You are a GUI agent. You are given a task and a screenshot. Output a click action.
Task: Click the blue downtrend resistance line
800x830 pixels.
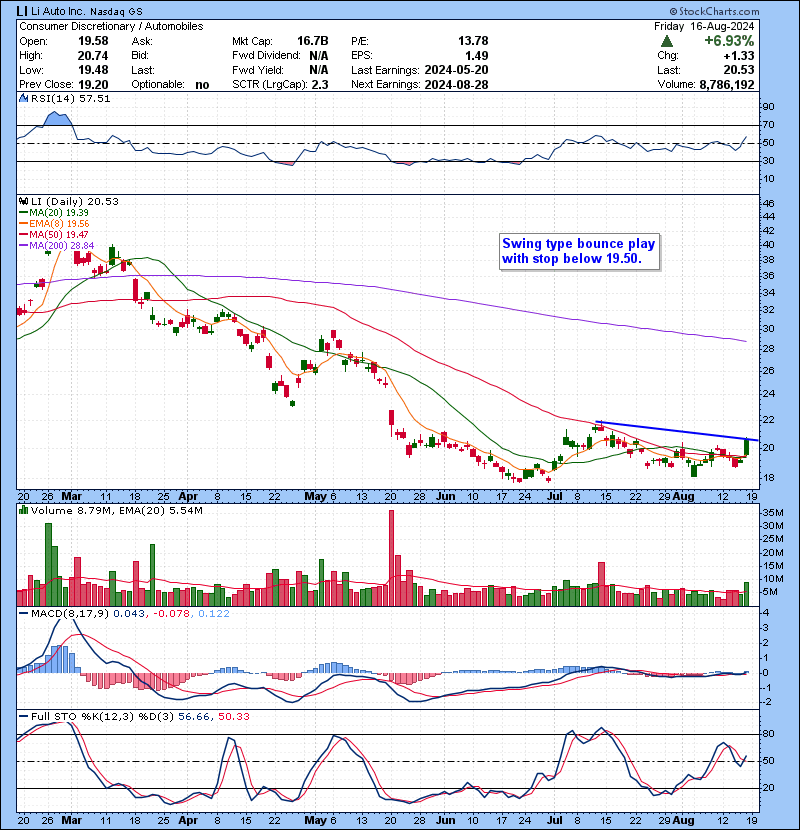(677, 431)
